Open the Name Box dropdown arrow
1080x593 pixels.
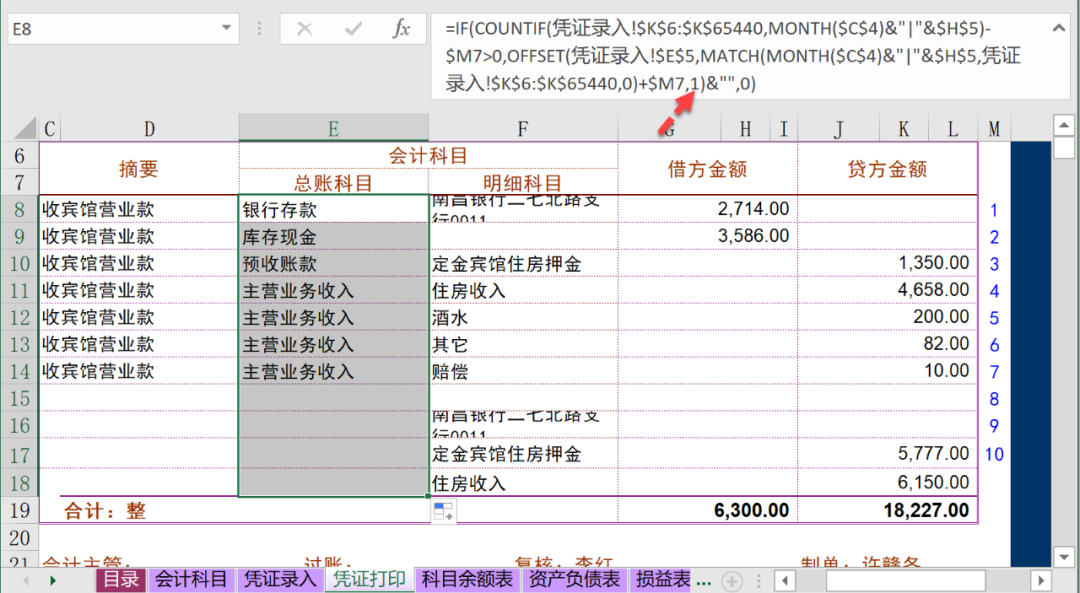tap(226, 28)
